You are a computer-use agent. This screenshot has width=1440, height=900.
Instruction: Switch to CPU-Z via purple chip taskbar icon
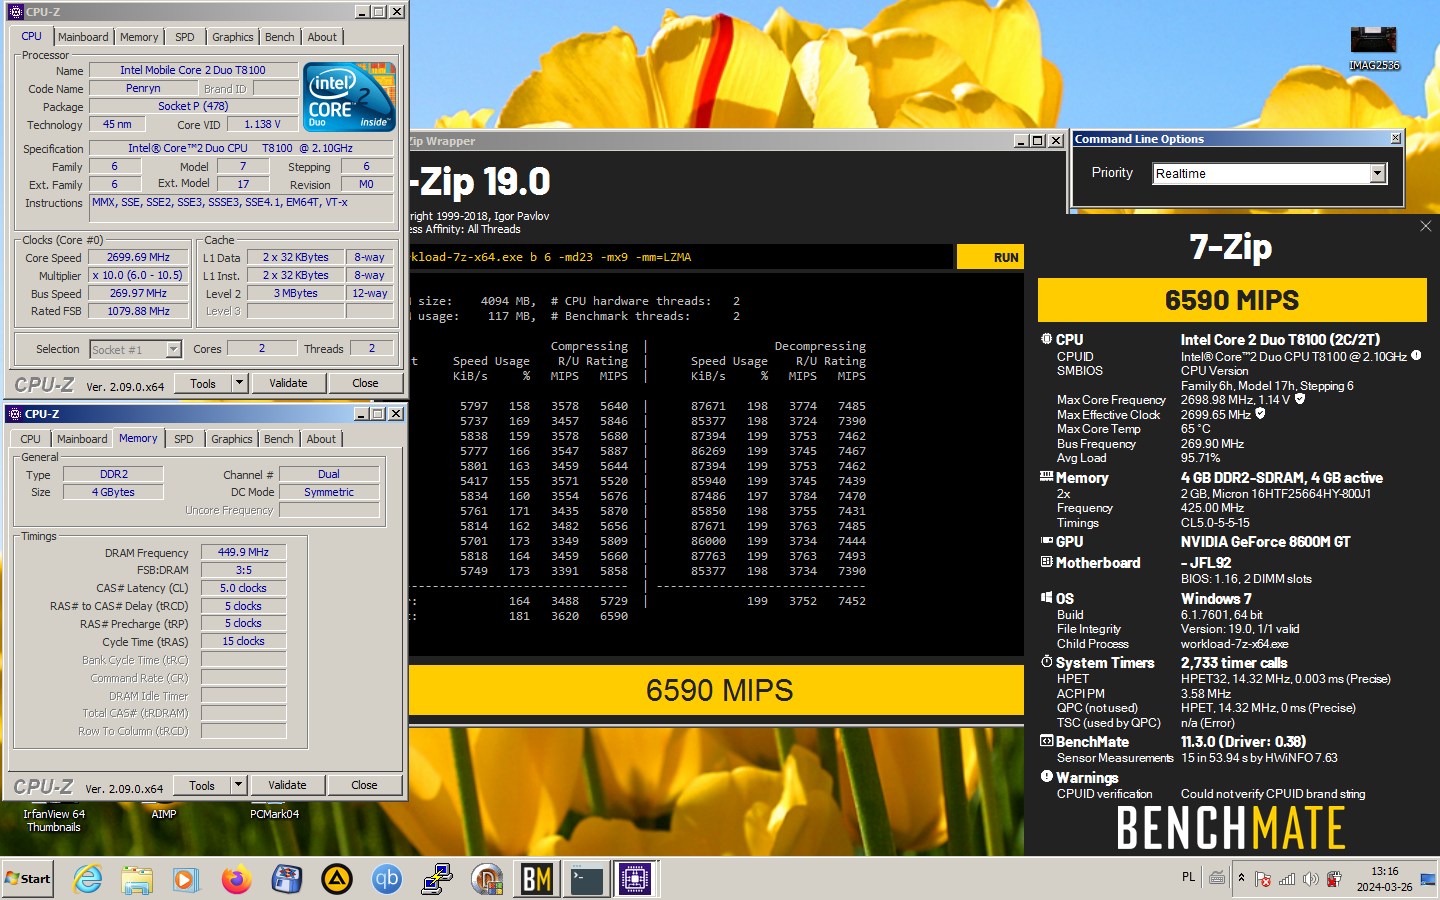click(635, 879)
